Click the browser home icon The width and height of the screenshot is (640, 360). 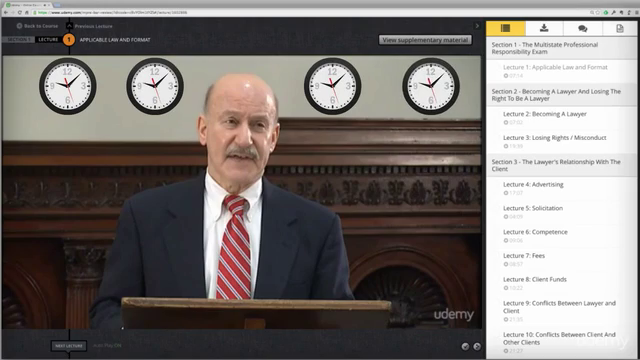click(27, 13)
